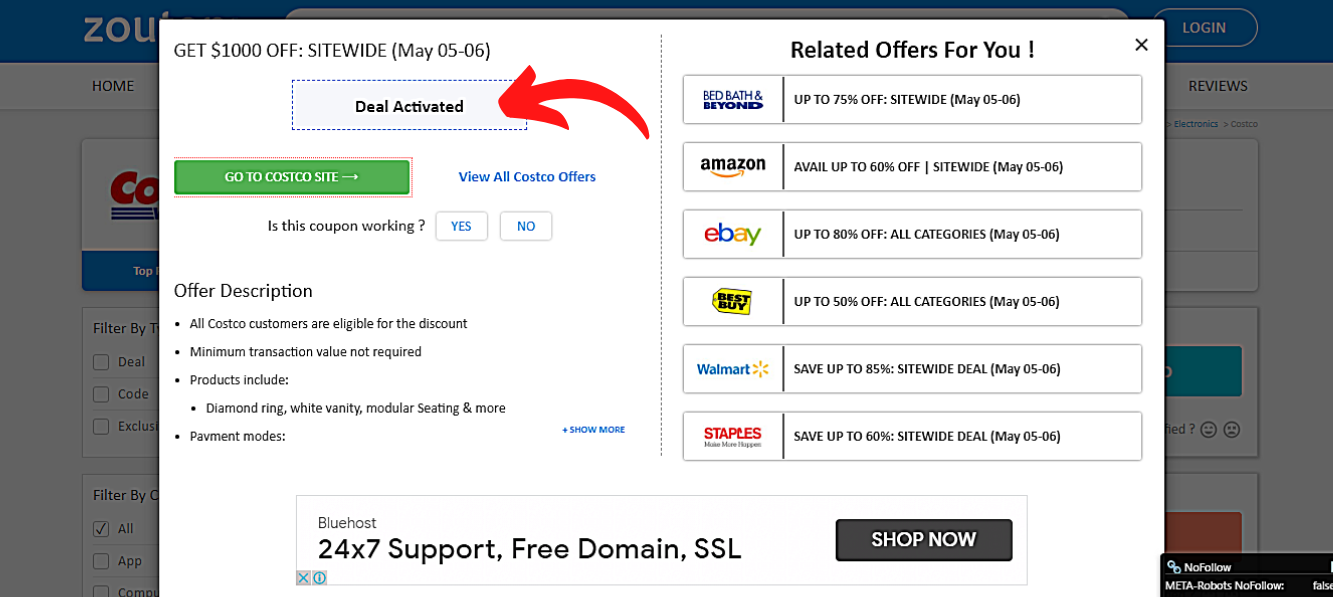Image resolution: width=1333 pixels, height=597 pixels.
Task: Close the Bluehost ad with X icon
Action: pyautogui.click(x=303, y=578)
